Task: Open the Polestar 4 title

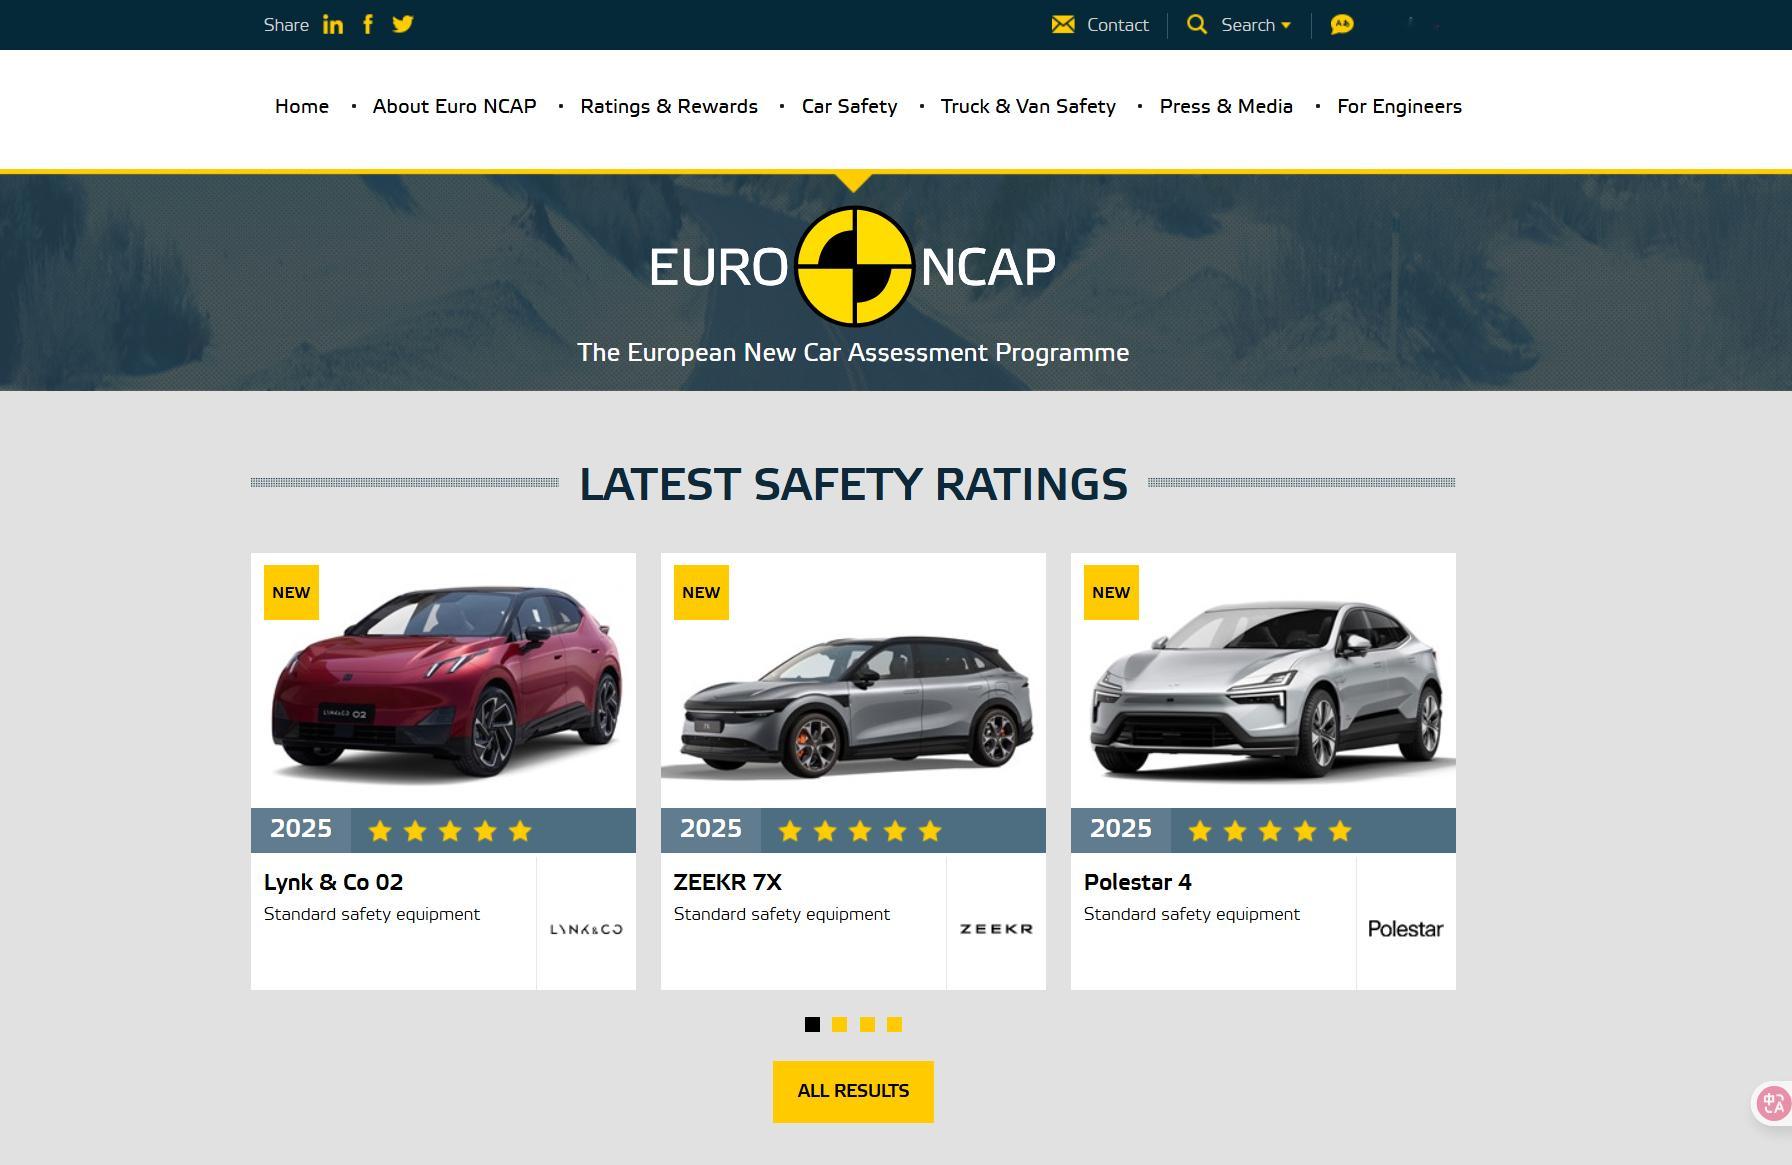Action: click(1137, 882)
